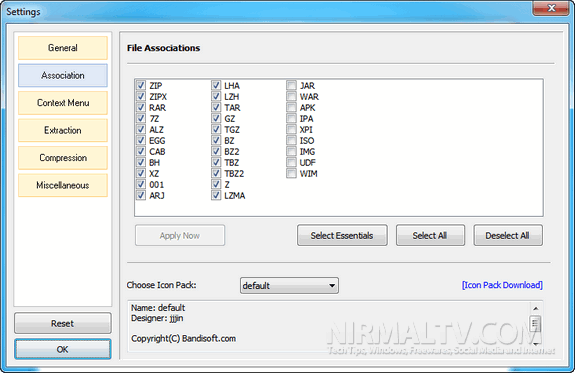The height and width of the screenshot is (373, 575).
Task: Tick the XPI checkbox
Action: 292,129
